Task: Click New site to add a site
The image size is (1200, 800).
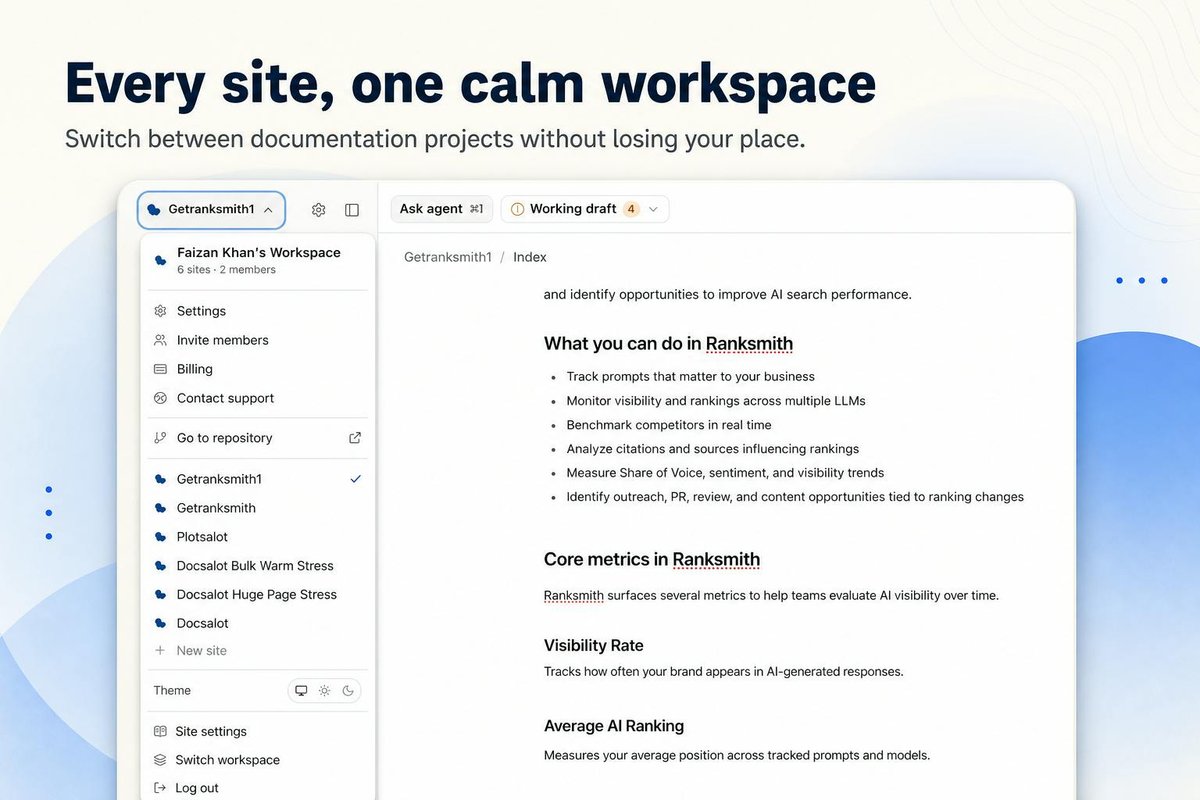Action: (258, 650)
